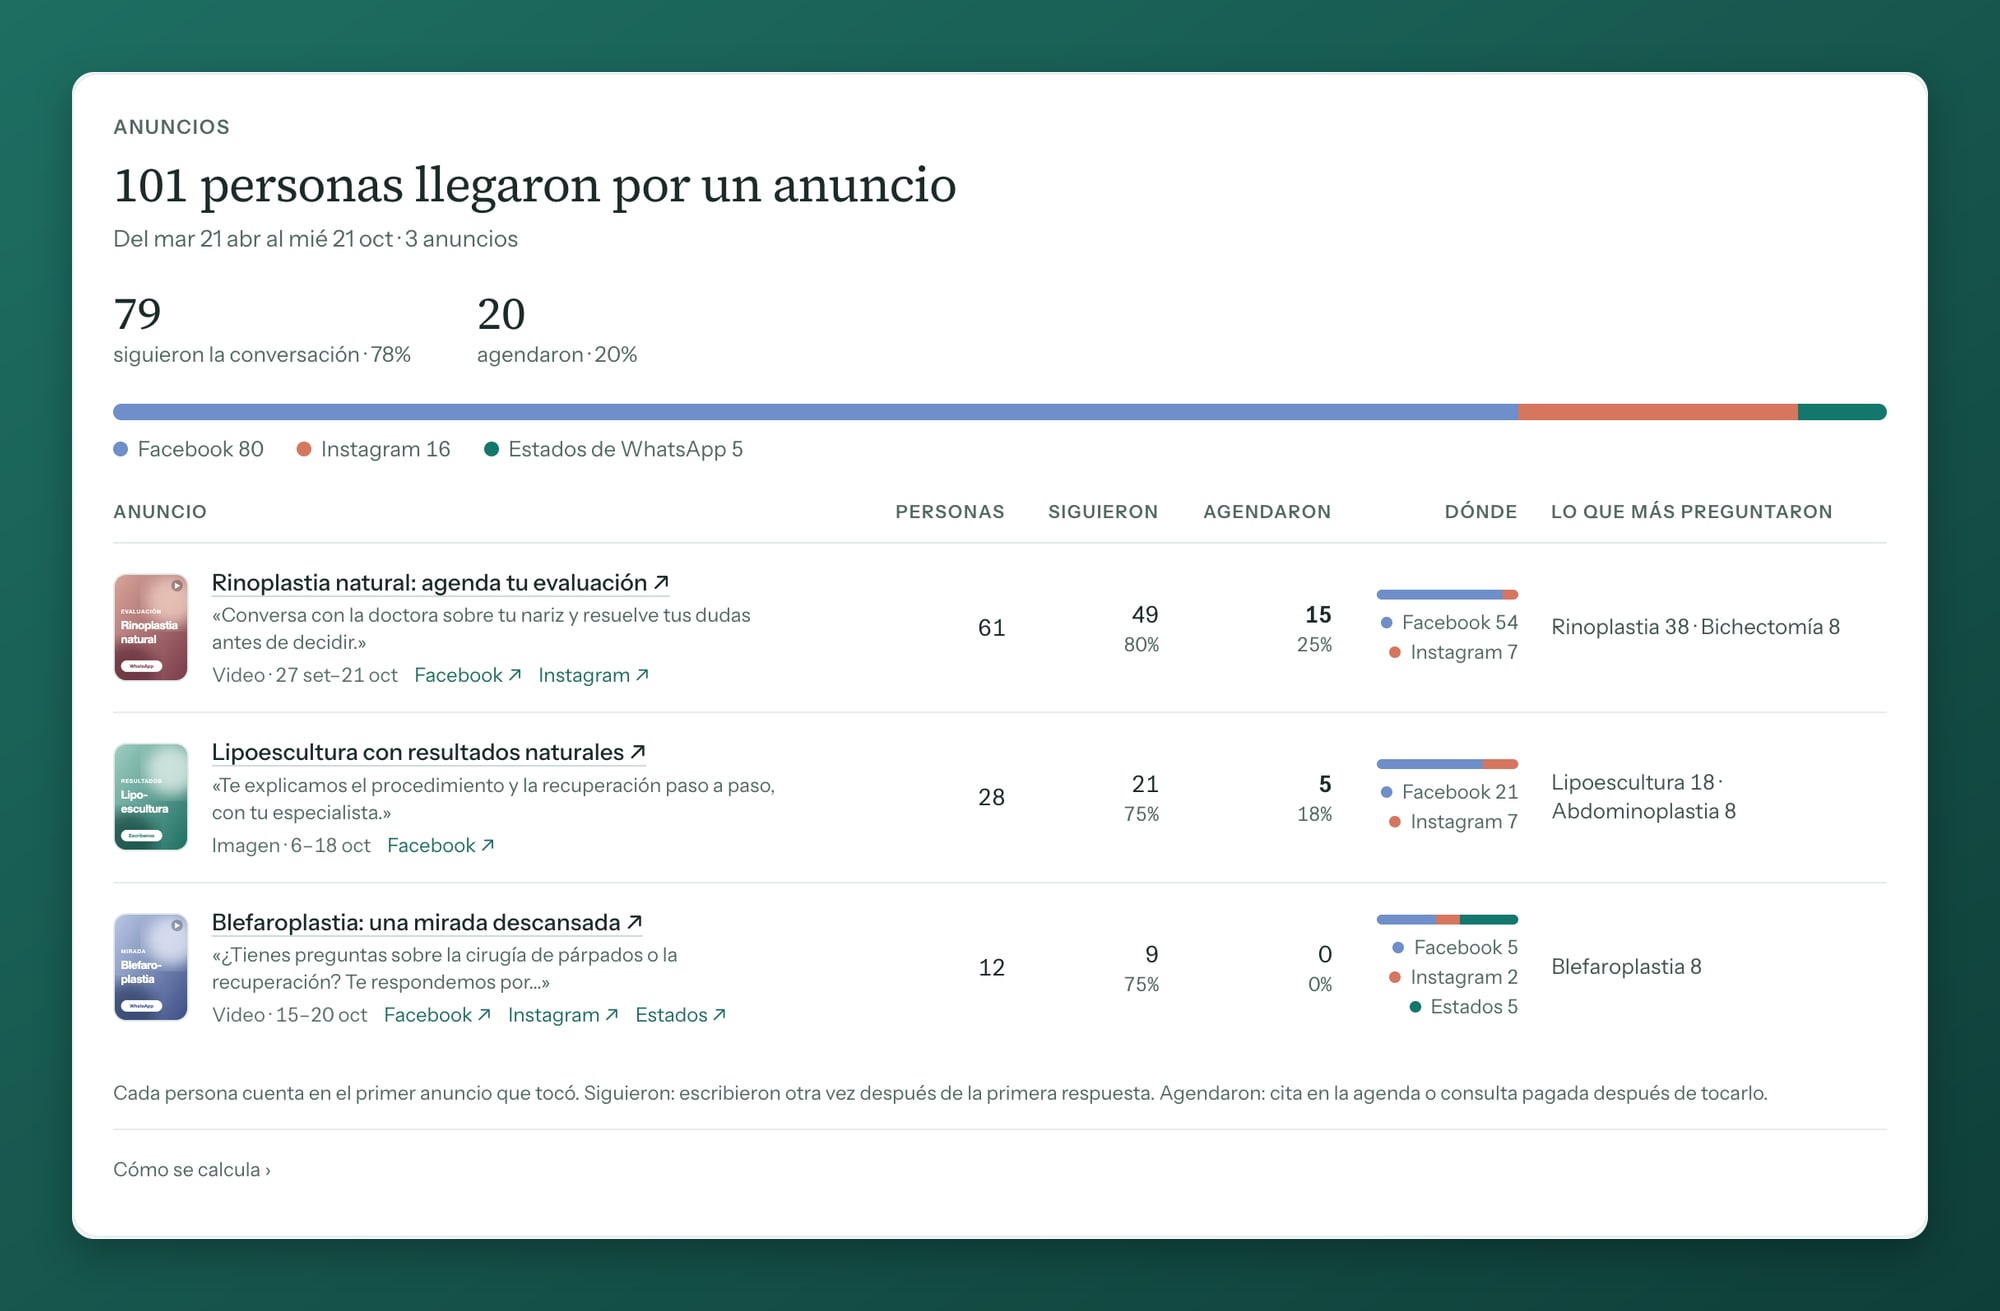The height and width of the screenshot is (1311, 2000).
Task: Click the LO QUE MÁS PREGUNTARON header
Action: click(x=1692, y=512)
